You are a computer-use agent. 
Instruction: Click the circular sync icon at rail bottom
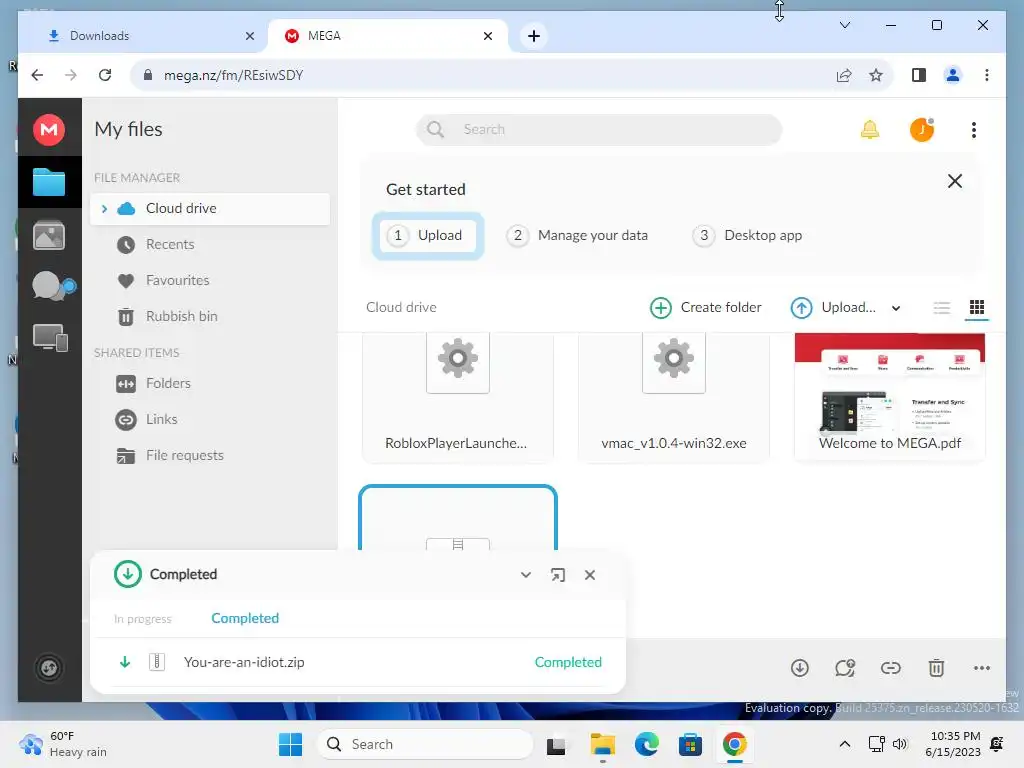tap(49, 668)
